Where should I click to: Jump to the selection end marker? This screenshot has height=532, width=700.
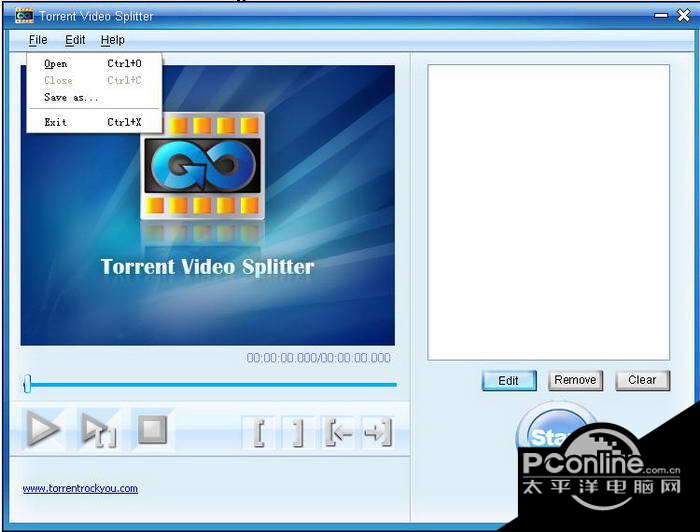[378, 432]
